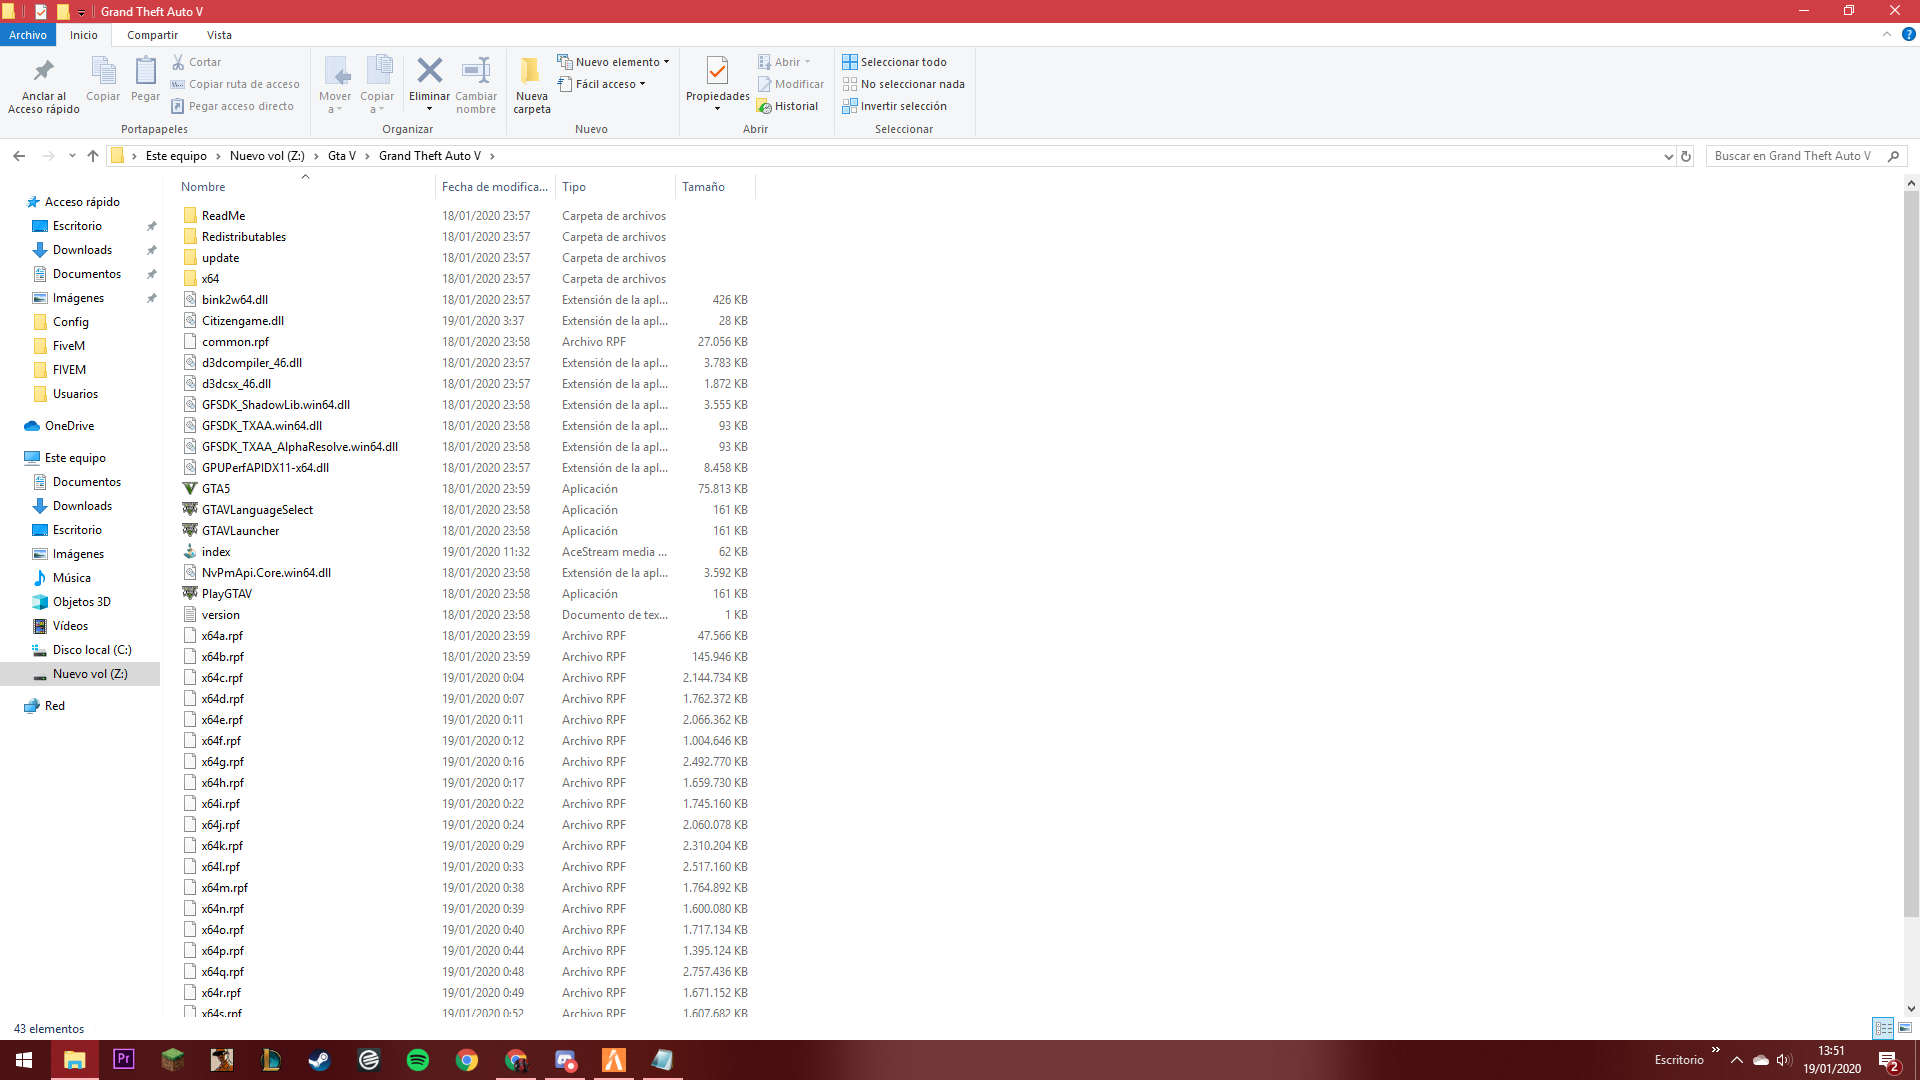
Task: Select the x64g.rpf file
Action: click(x=222, y=762)
